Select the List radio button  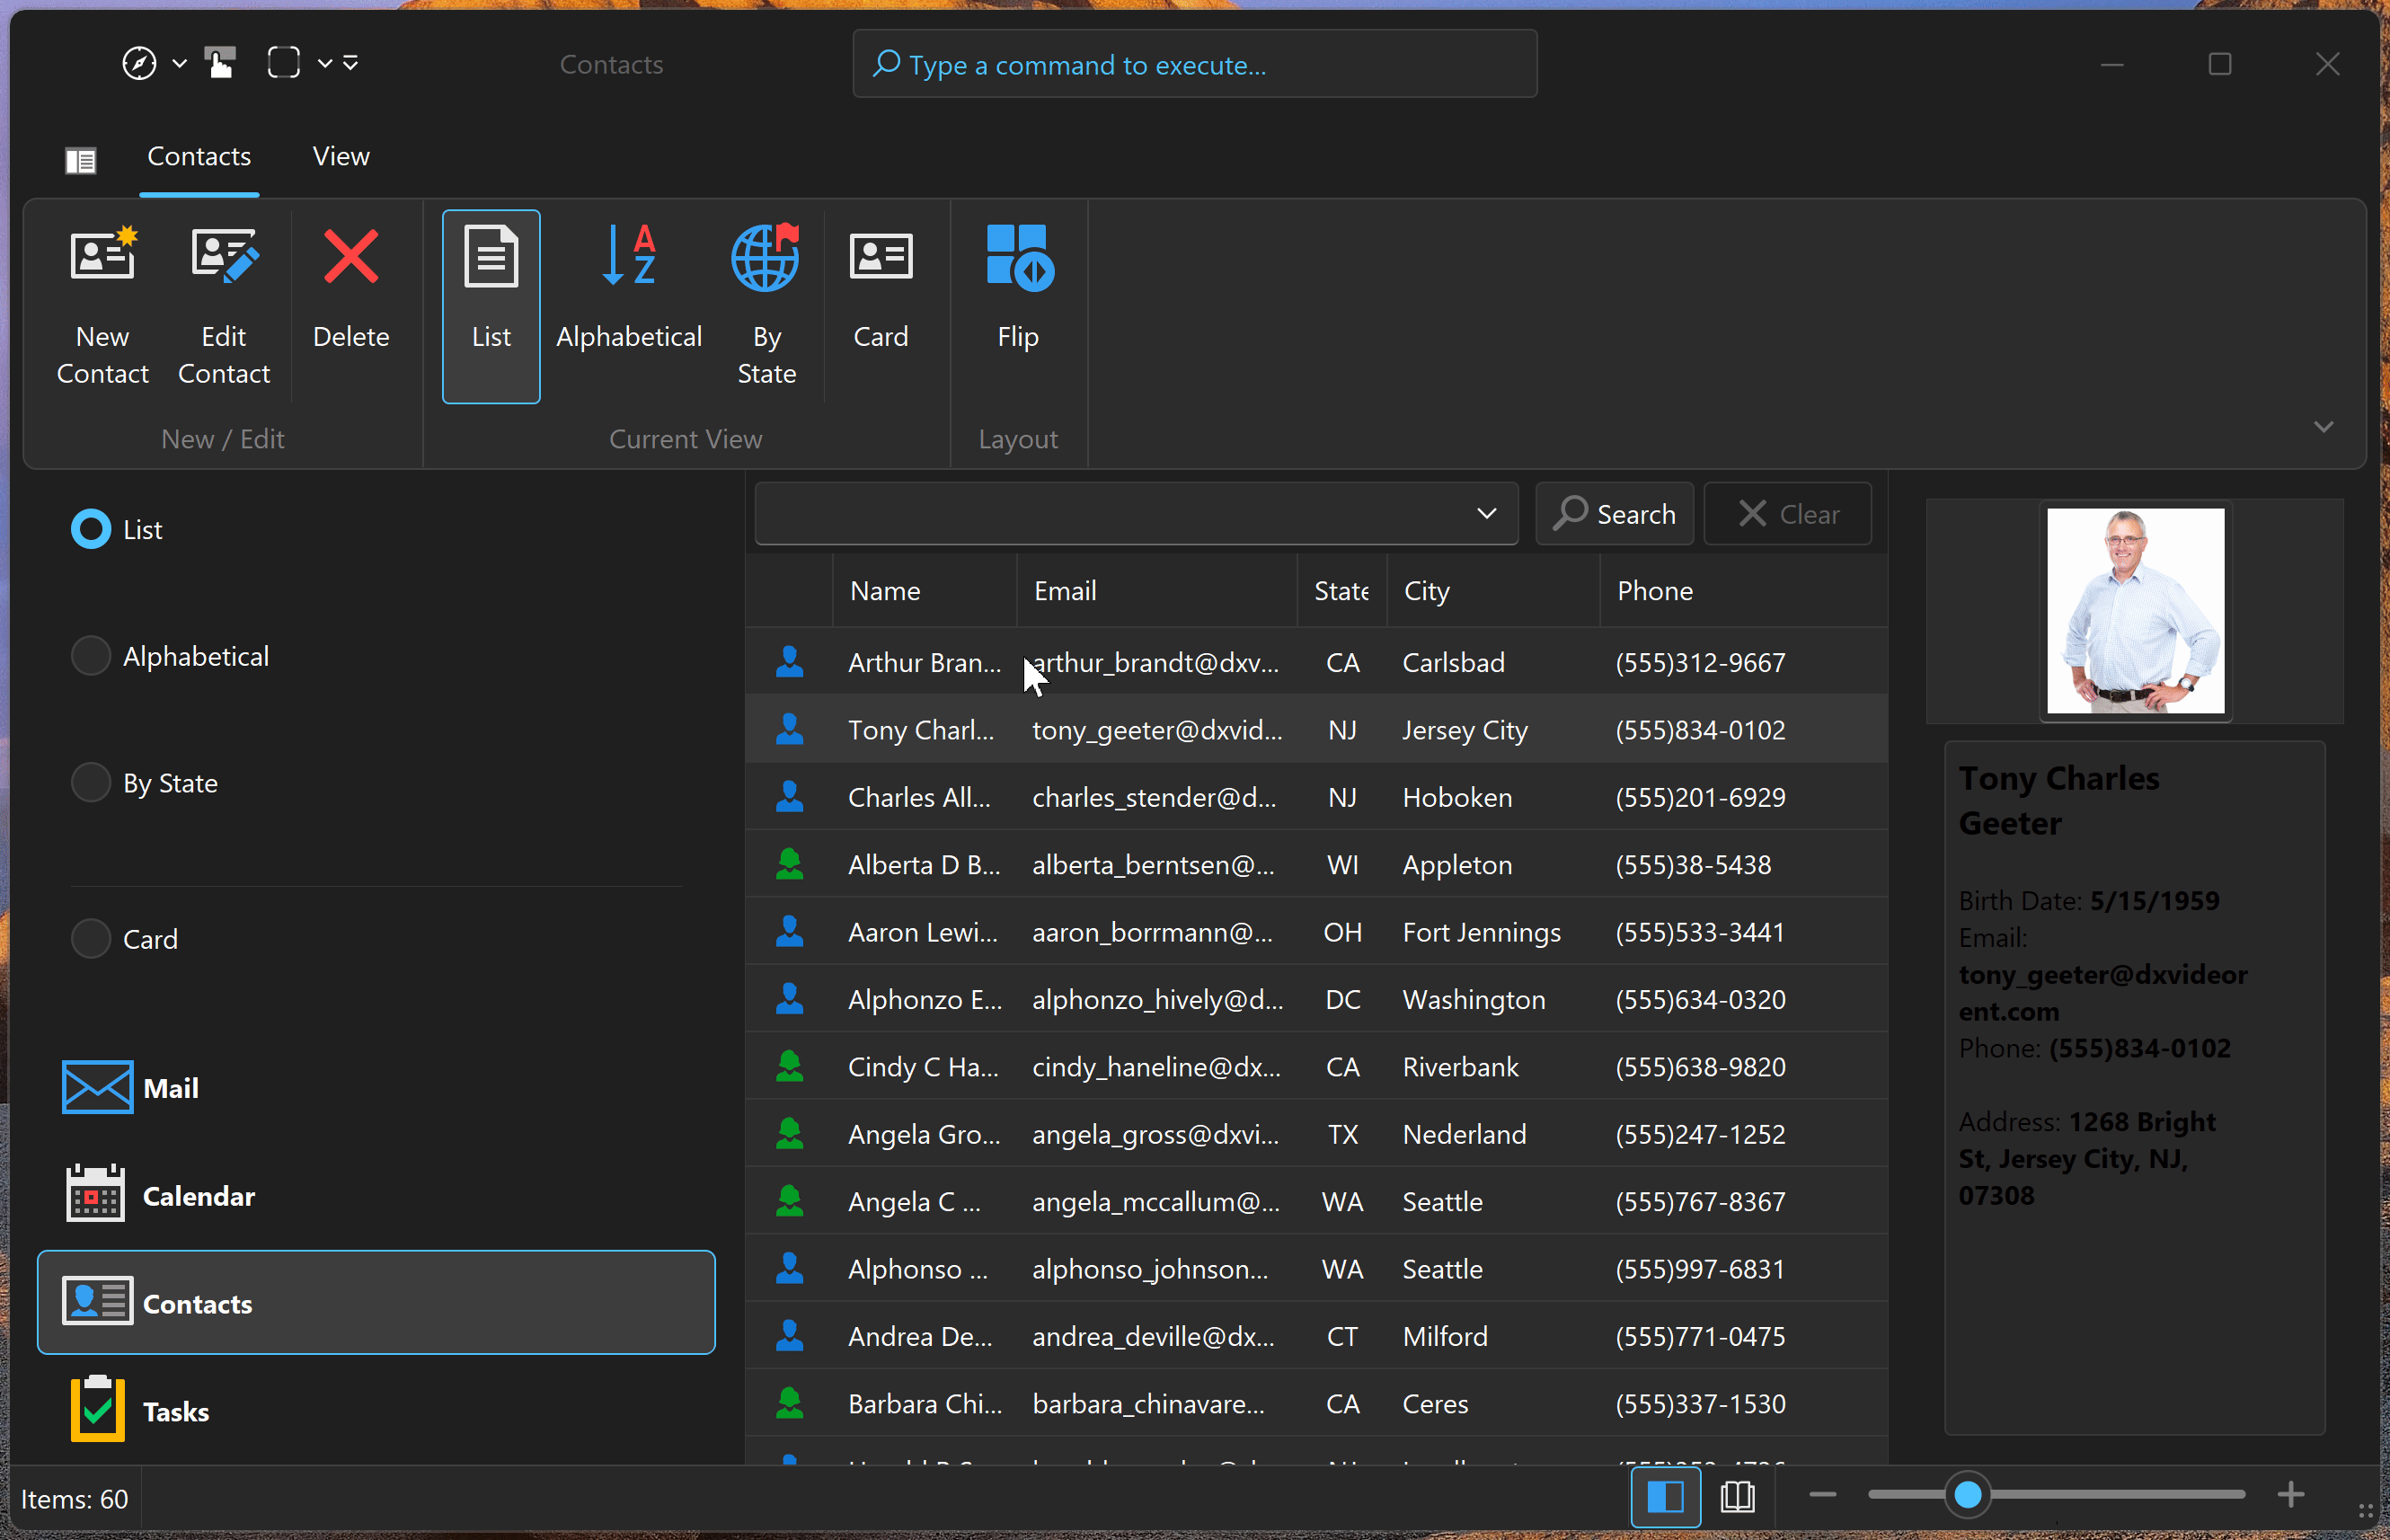90,529
